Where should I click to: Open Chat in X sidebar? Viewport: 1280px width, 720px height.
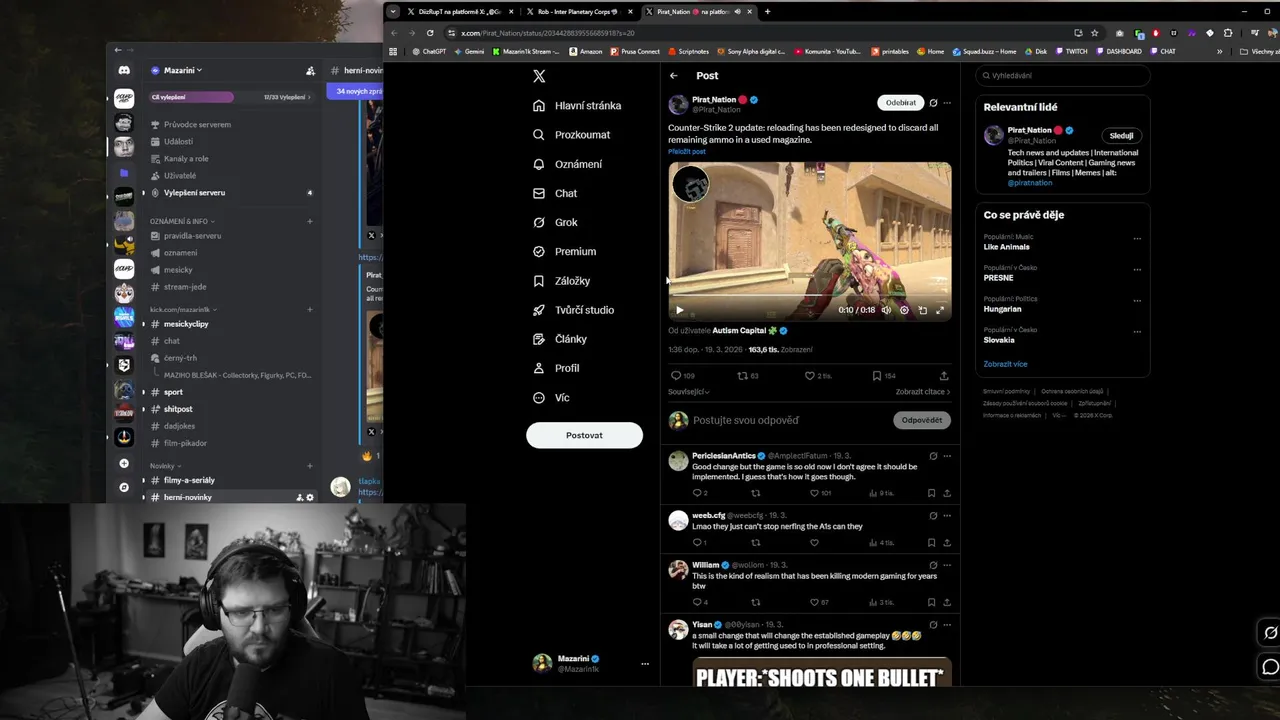[x=555, y=193]
